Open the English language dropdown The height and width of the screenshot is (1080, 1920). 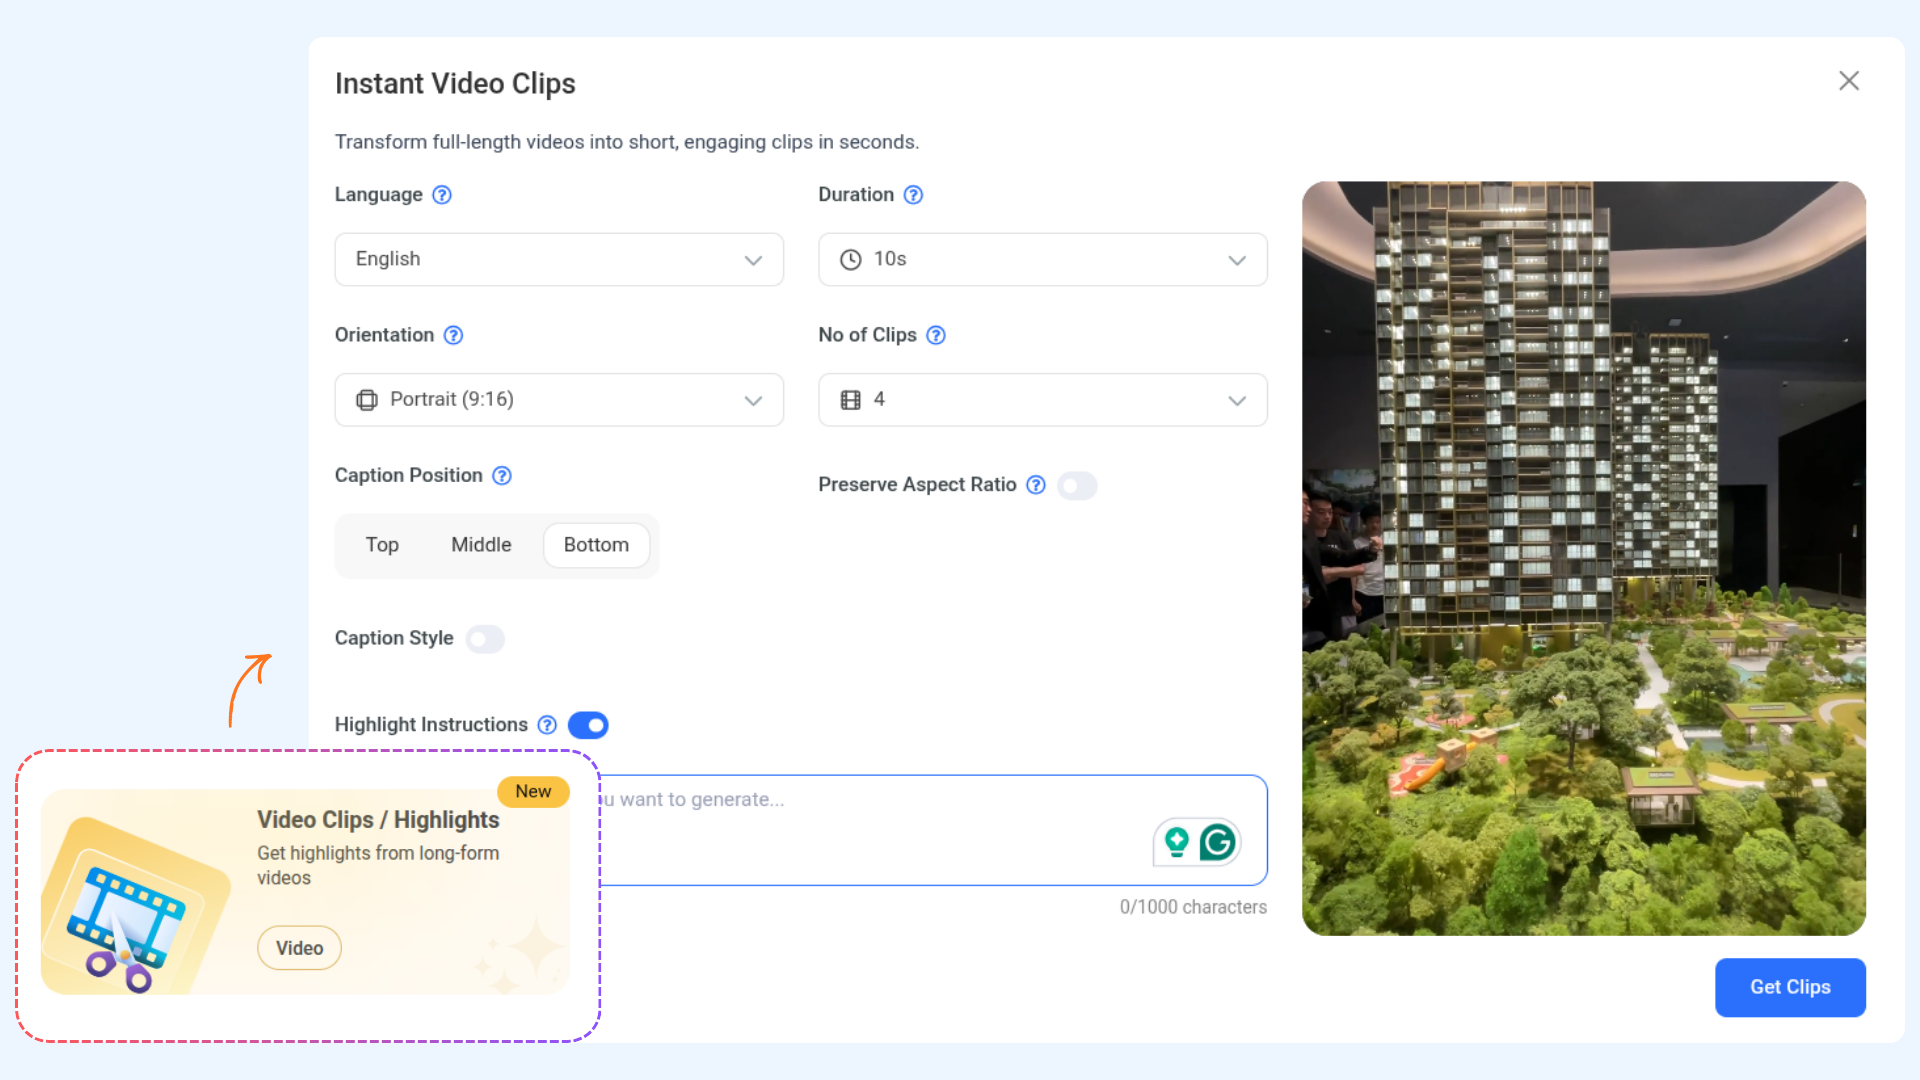[x=559, y=260]
